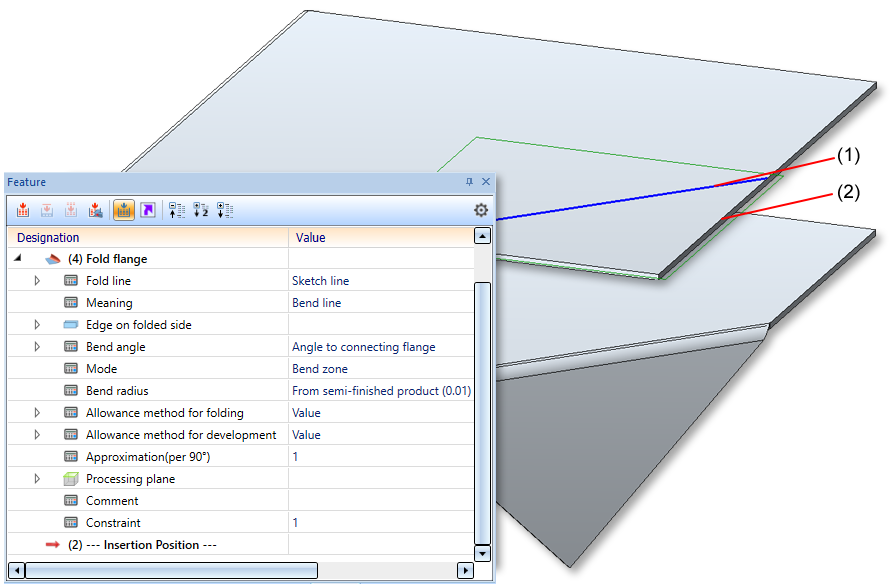Screen dimensions: 890x585
Task: Expand the Processing plane entry
Action: pos(37,478)
